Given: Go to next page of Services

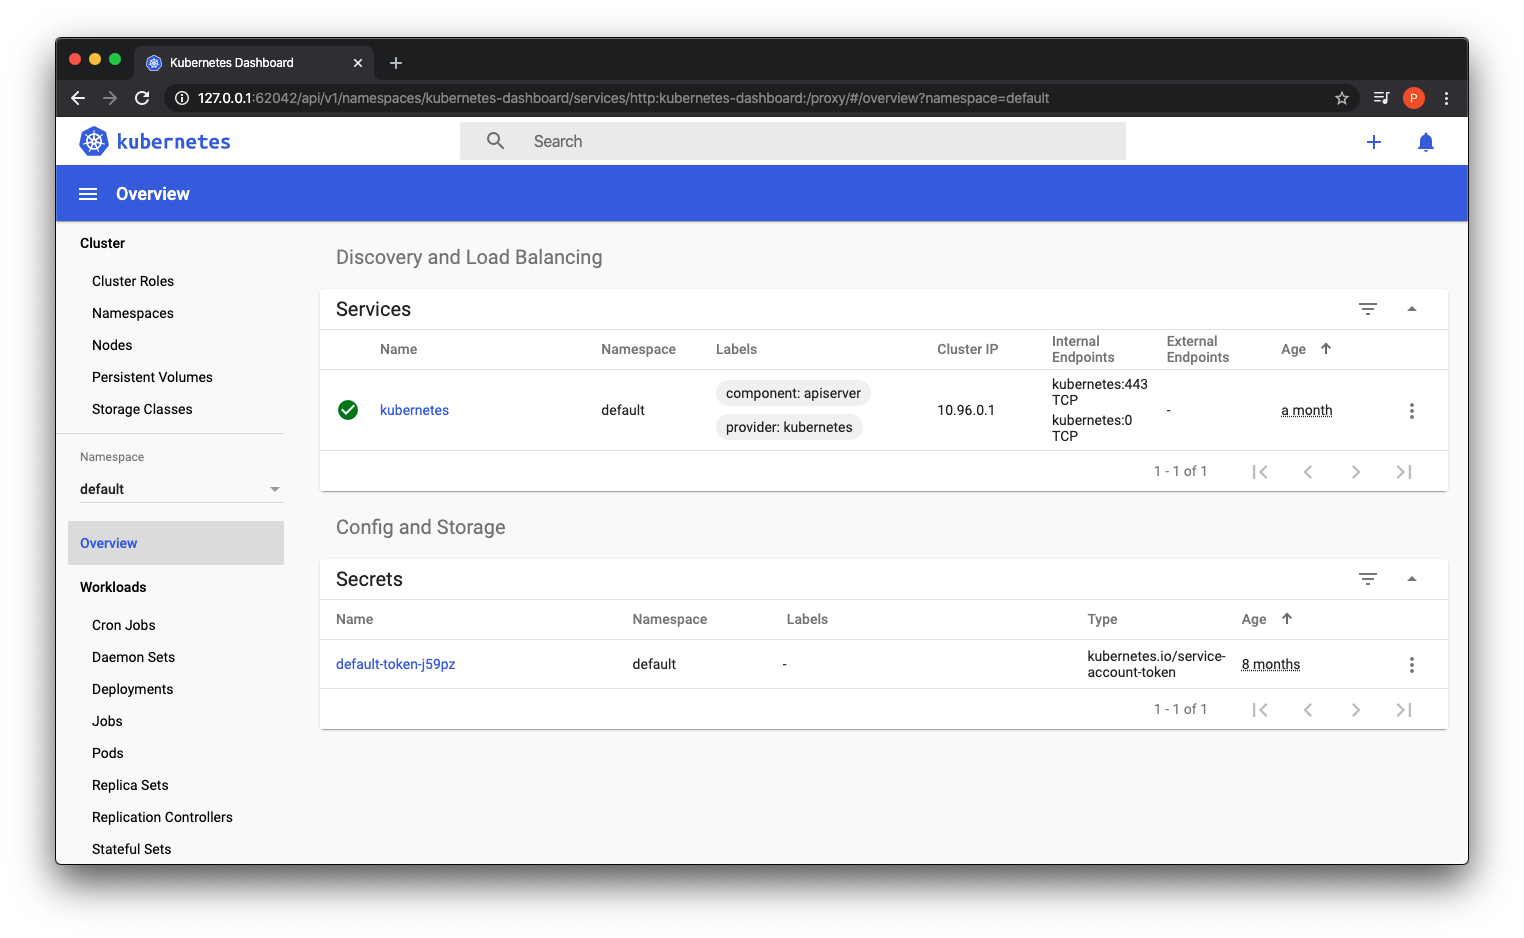Looking at the screenshot, I should (1356, 472).
